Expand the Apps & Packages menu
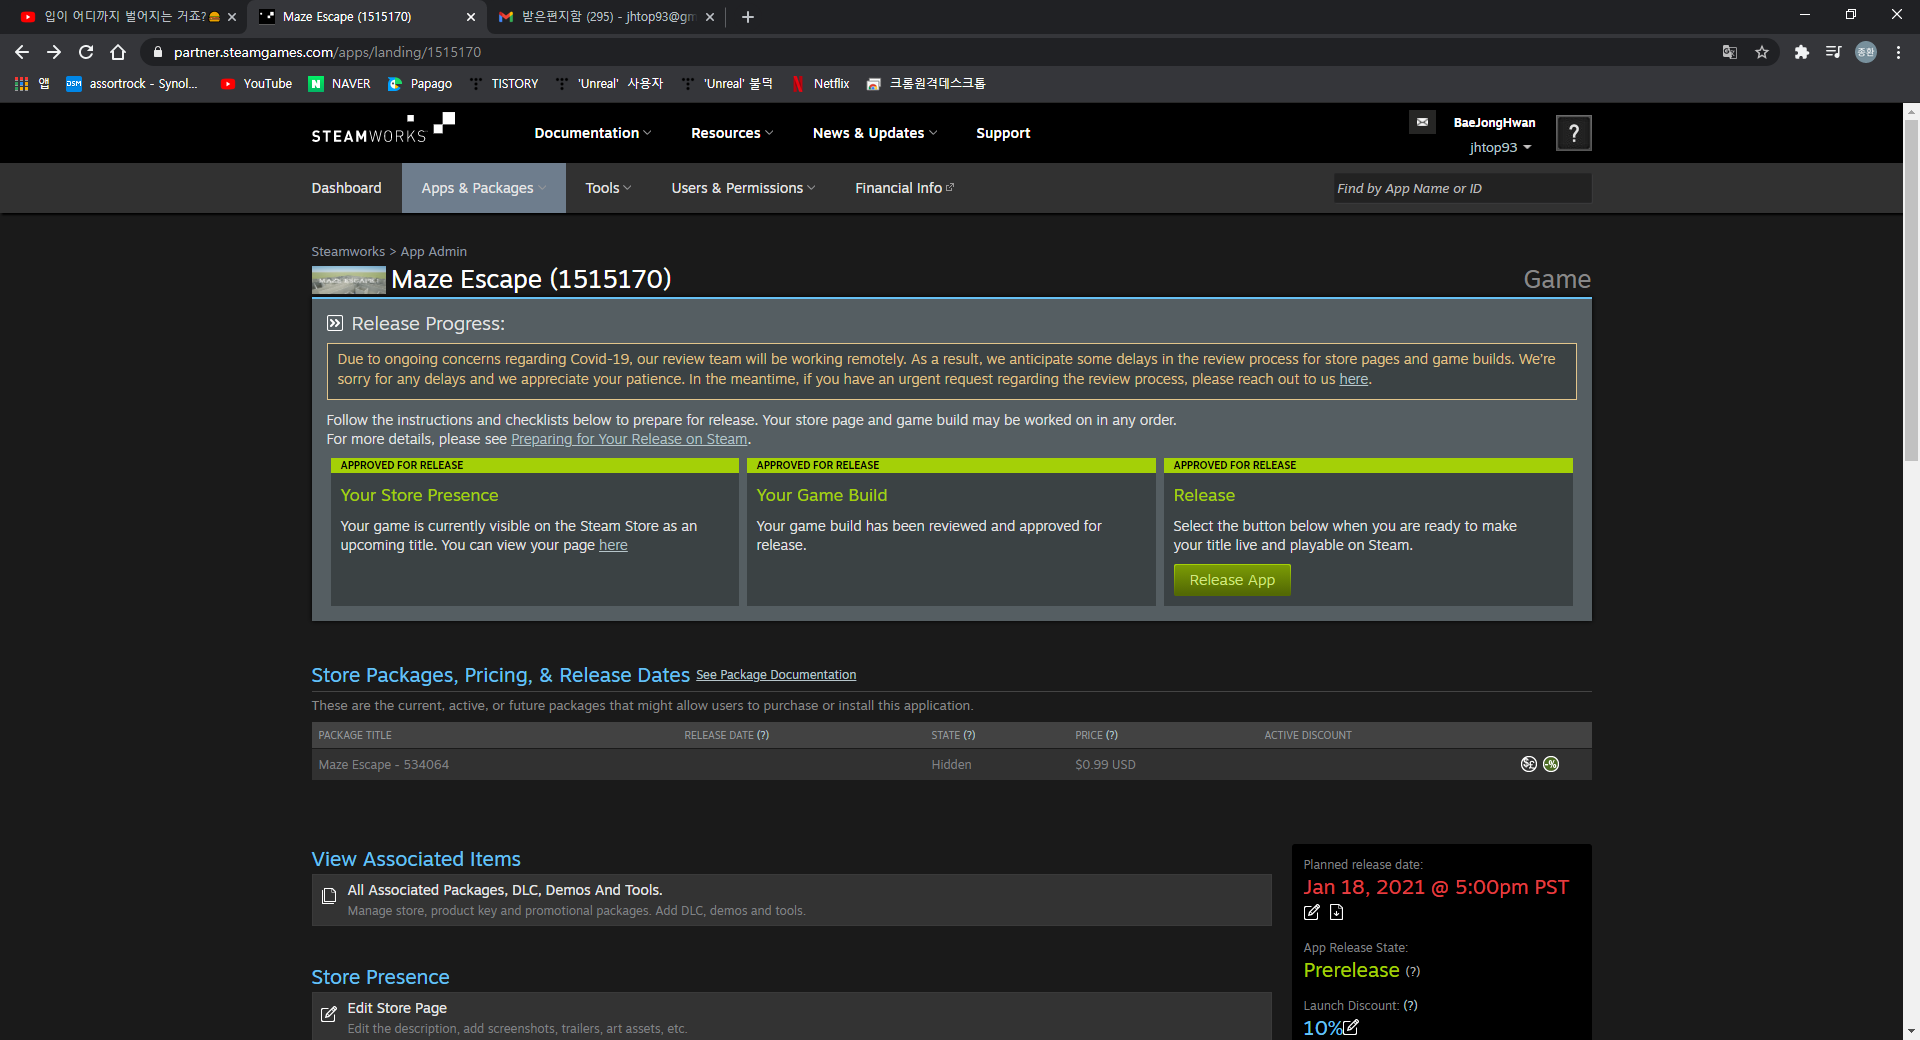Image resolution: width=1920 pixels, height=1040 pixels. pyautogui.click(x=484, y=188)
